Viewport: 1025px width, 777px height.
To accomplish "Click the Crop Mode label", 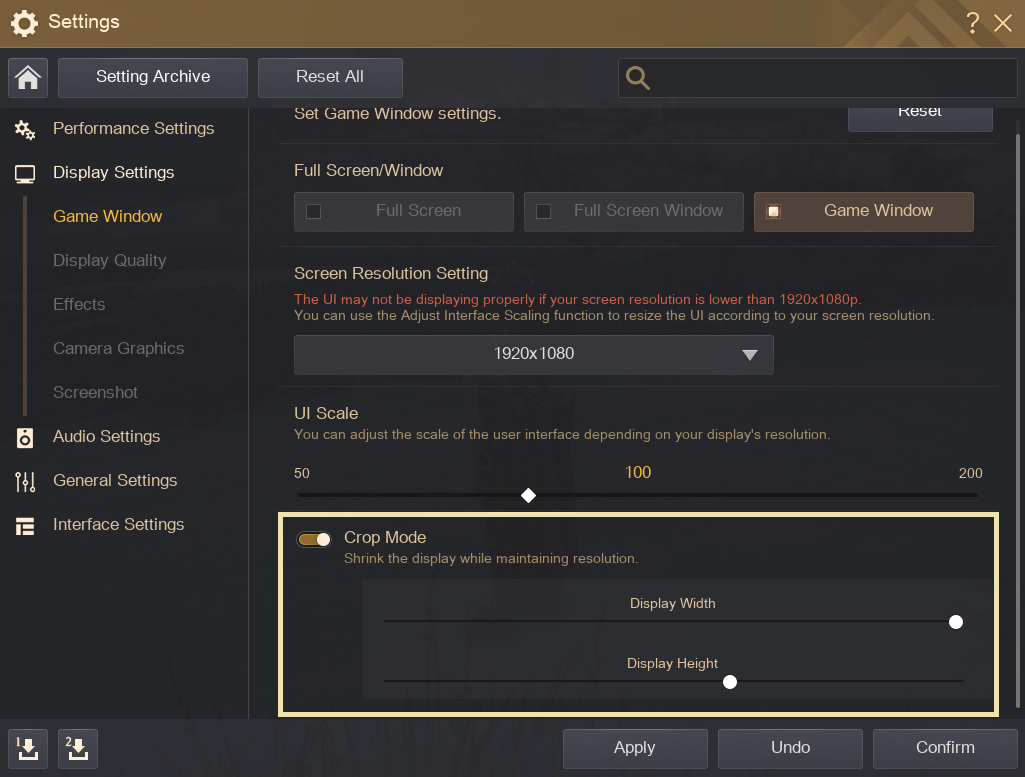I will [x=385, y=537].
